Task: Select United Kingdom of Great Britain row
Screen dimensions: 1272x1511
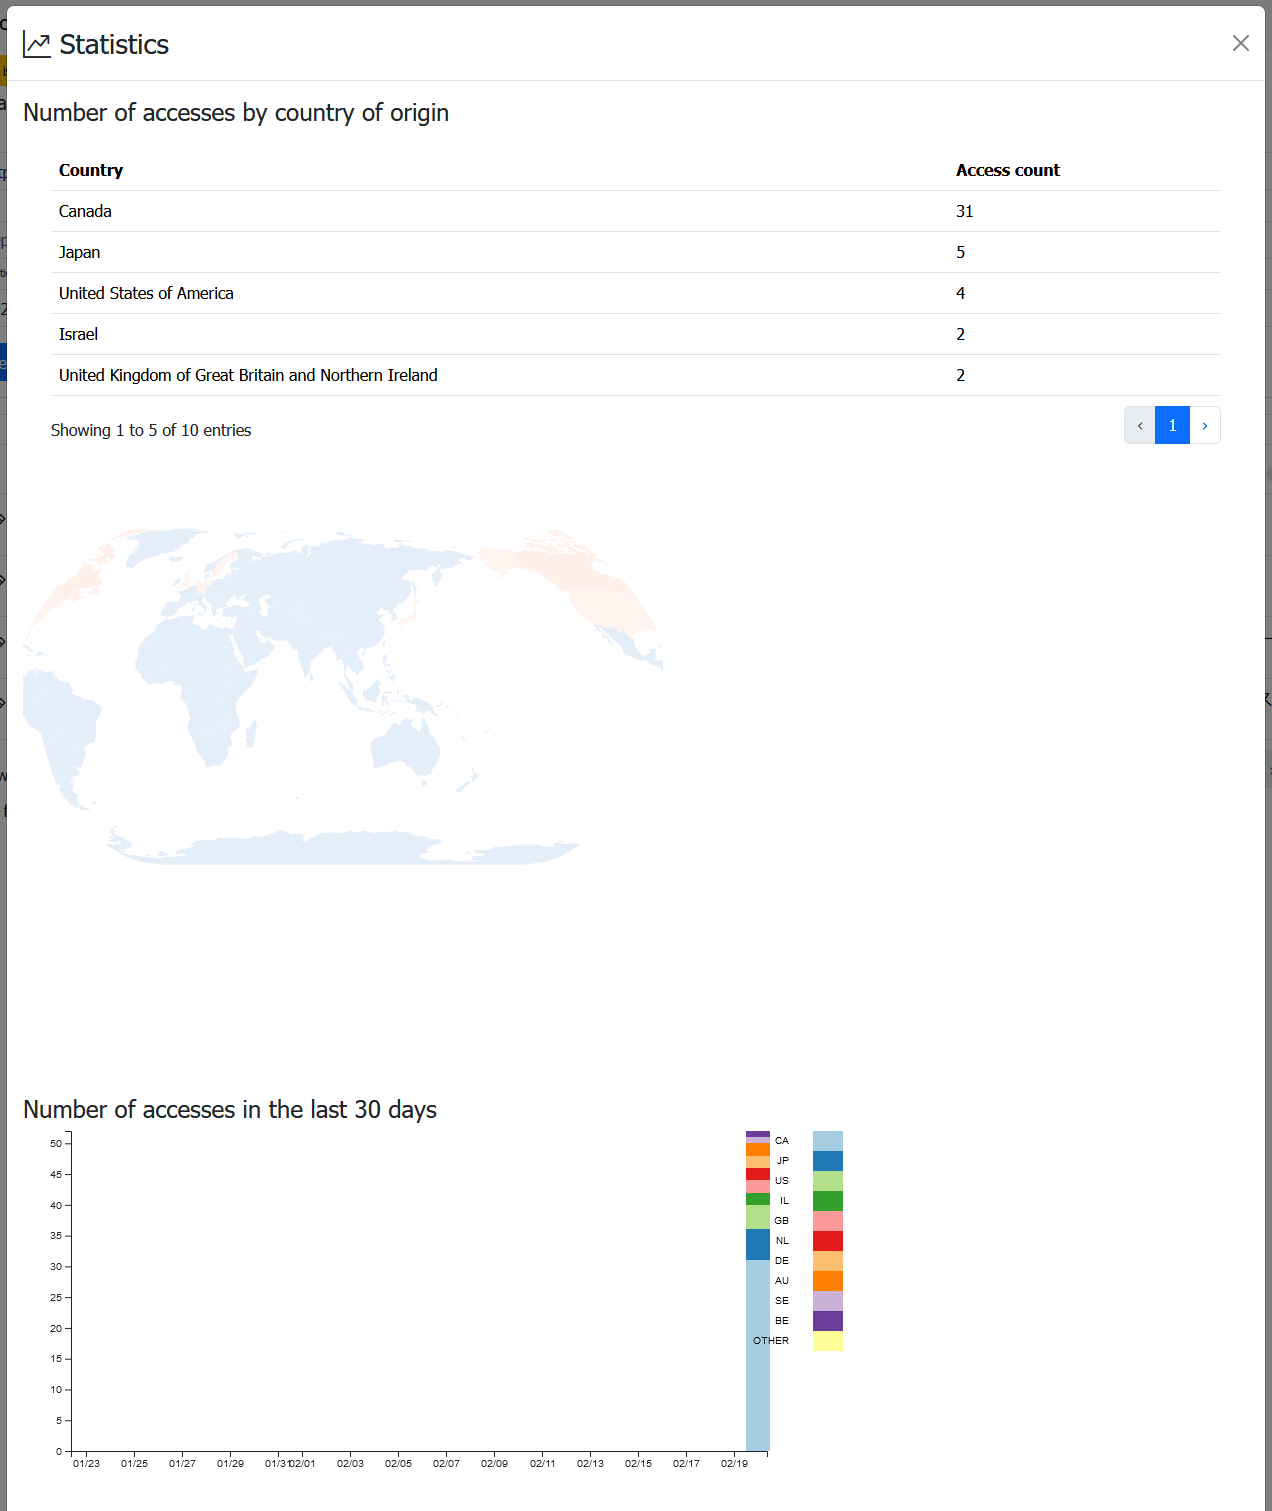Action: (636, 375)
